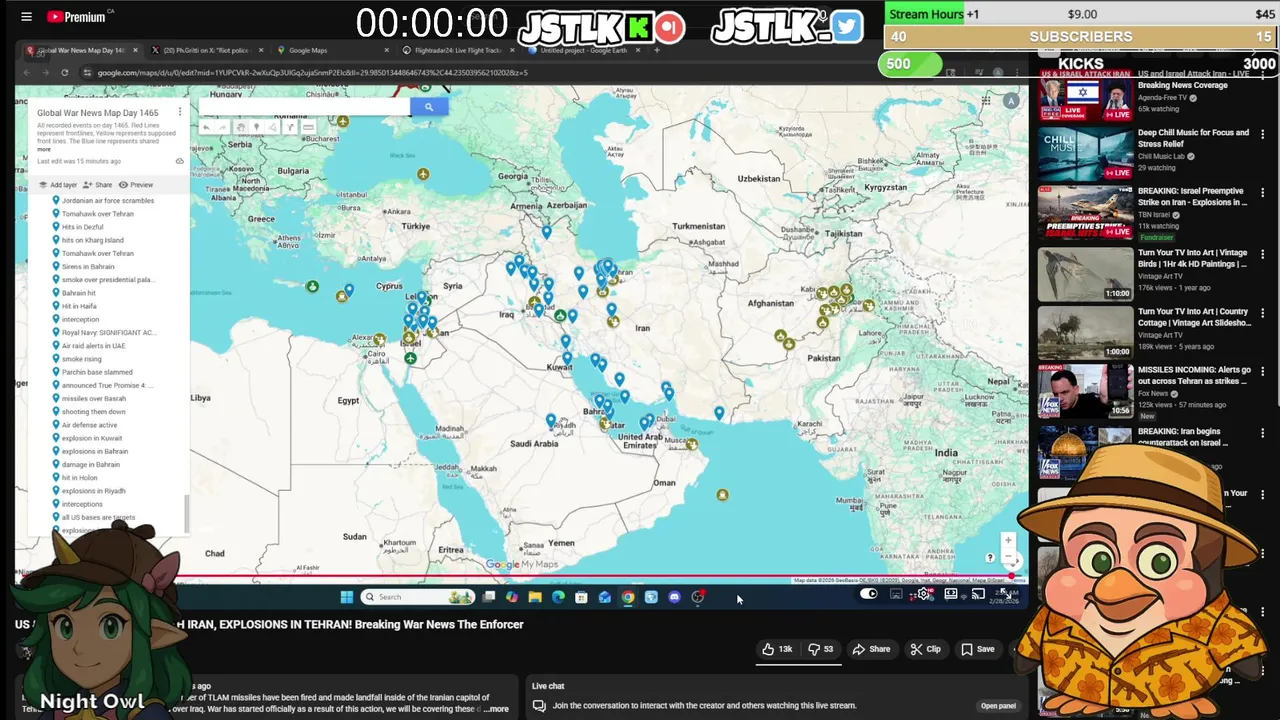Open the Google apps grid icon
Viewport: 1280px width, 720px height.
pyautogui.click(x=985, y=100)
